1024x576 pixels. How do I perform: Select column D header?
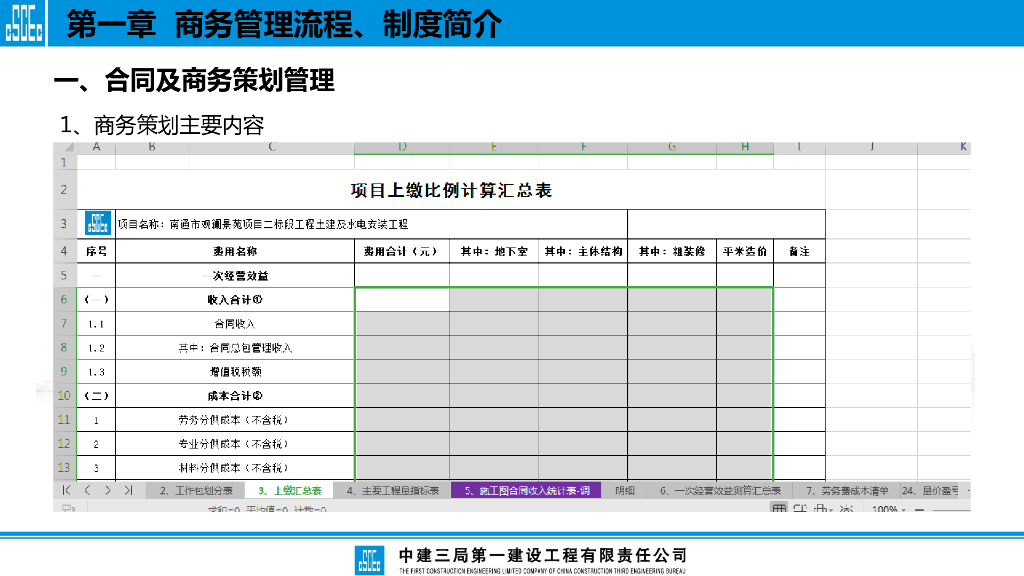point(402,147)
